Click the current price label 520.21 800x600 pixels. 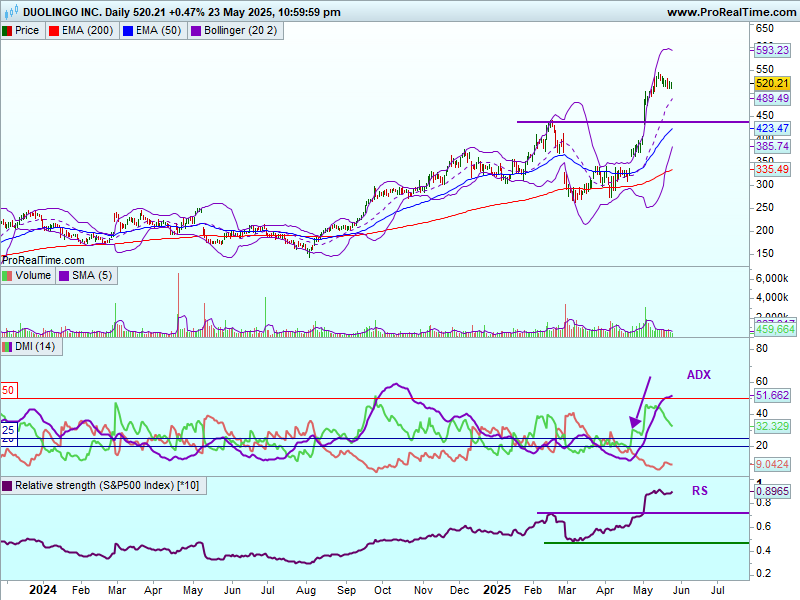771,84
